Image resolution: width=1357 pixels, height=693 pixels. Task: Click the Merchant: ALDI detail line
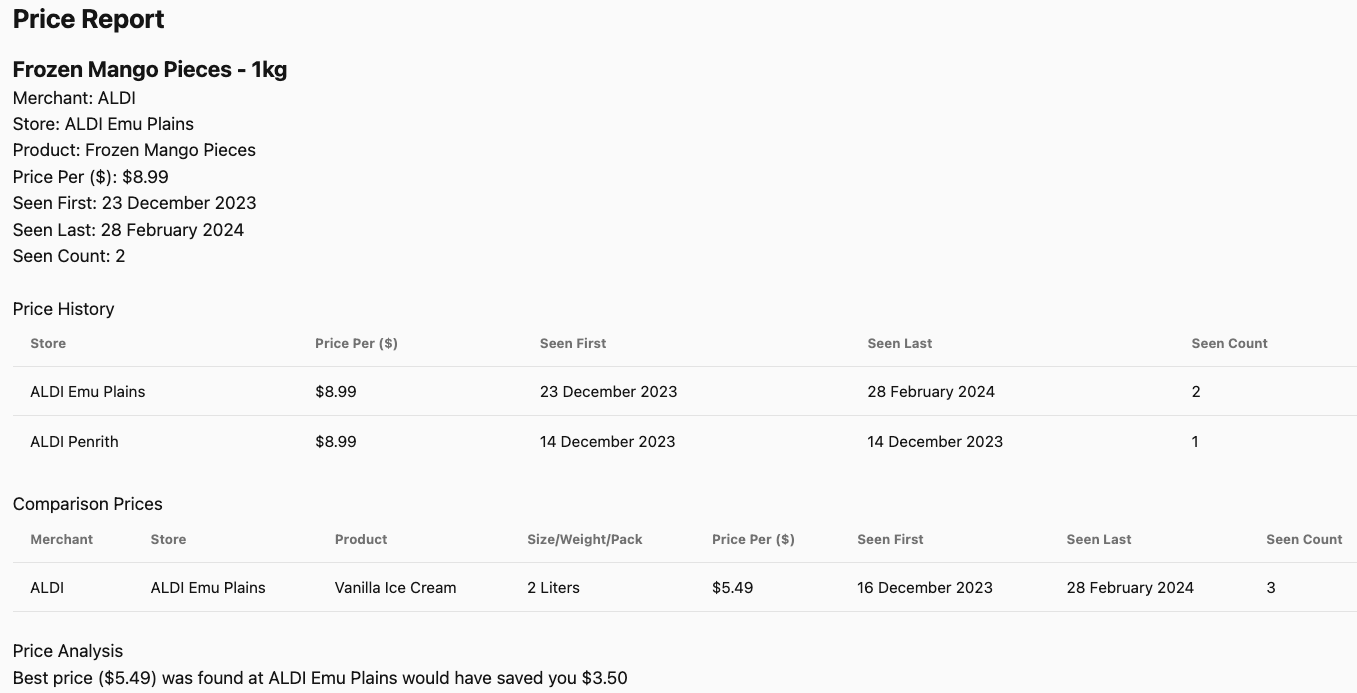click(74, 98)
